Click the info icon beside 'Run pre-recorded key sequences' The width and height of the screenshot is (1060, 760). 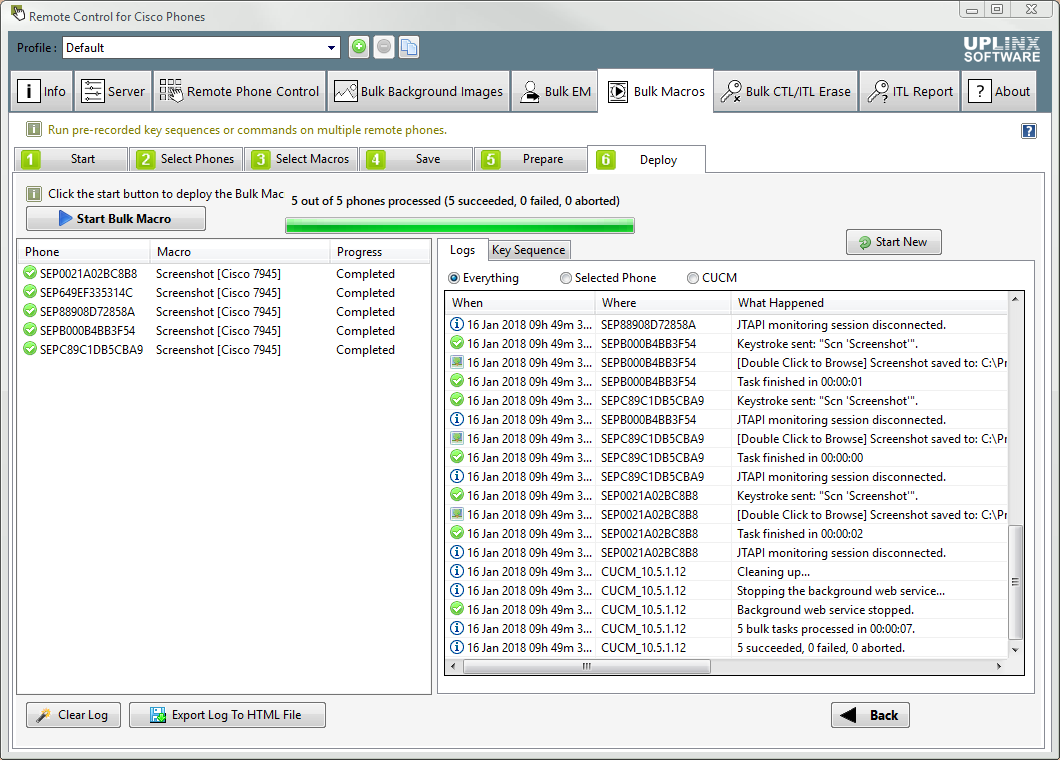pyautogui.click(x=34, y=129)
